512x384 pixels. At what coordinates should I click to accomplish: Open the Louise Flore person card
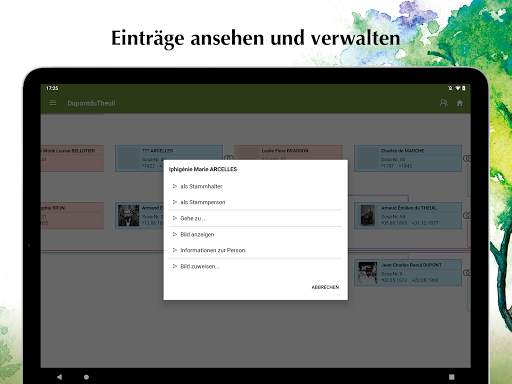click(288, 152)
